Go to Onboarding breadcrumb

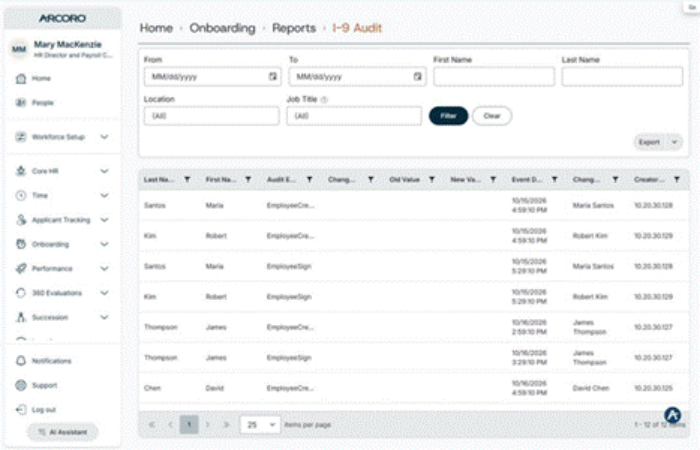point(222,28)
